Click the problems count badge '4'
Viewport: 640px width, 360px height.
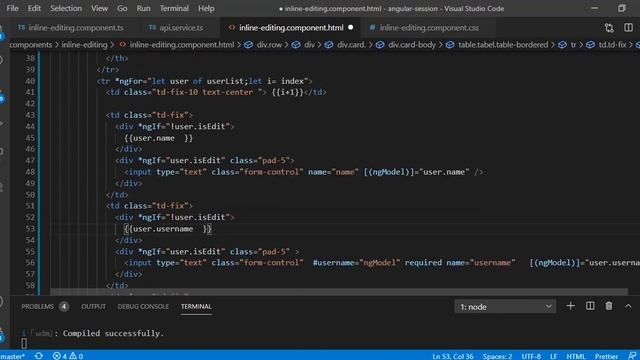tap(64, 307)
